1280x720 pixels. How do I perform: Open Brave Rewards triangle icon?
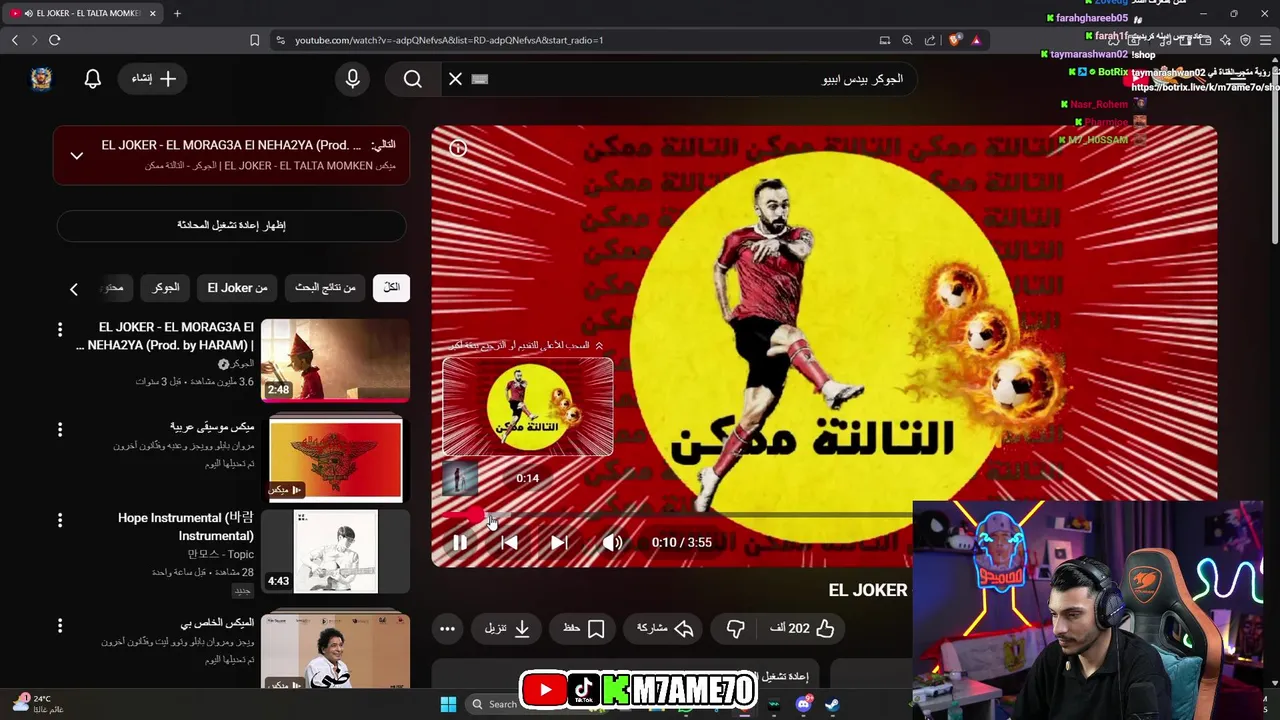(x=976, y=40)
